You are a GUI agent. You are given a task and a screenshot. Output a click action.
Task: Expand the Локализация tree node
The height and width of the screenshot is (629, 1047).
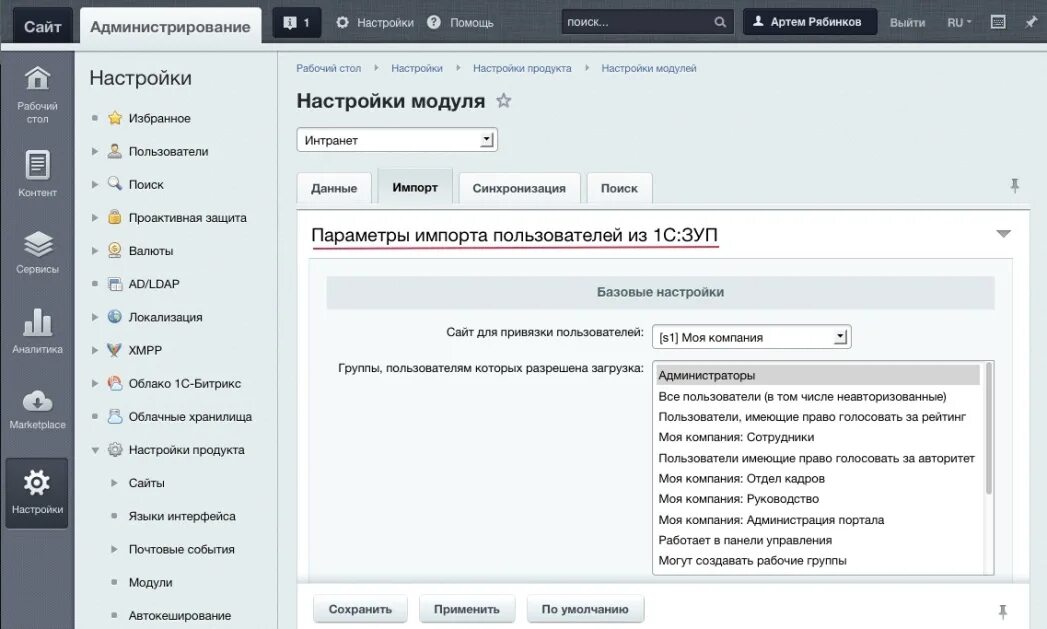tap(95, 317)
